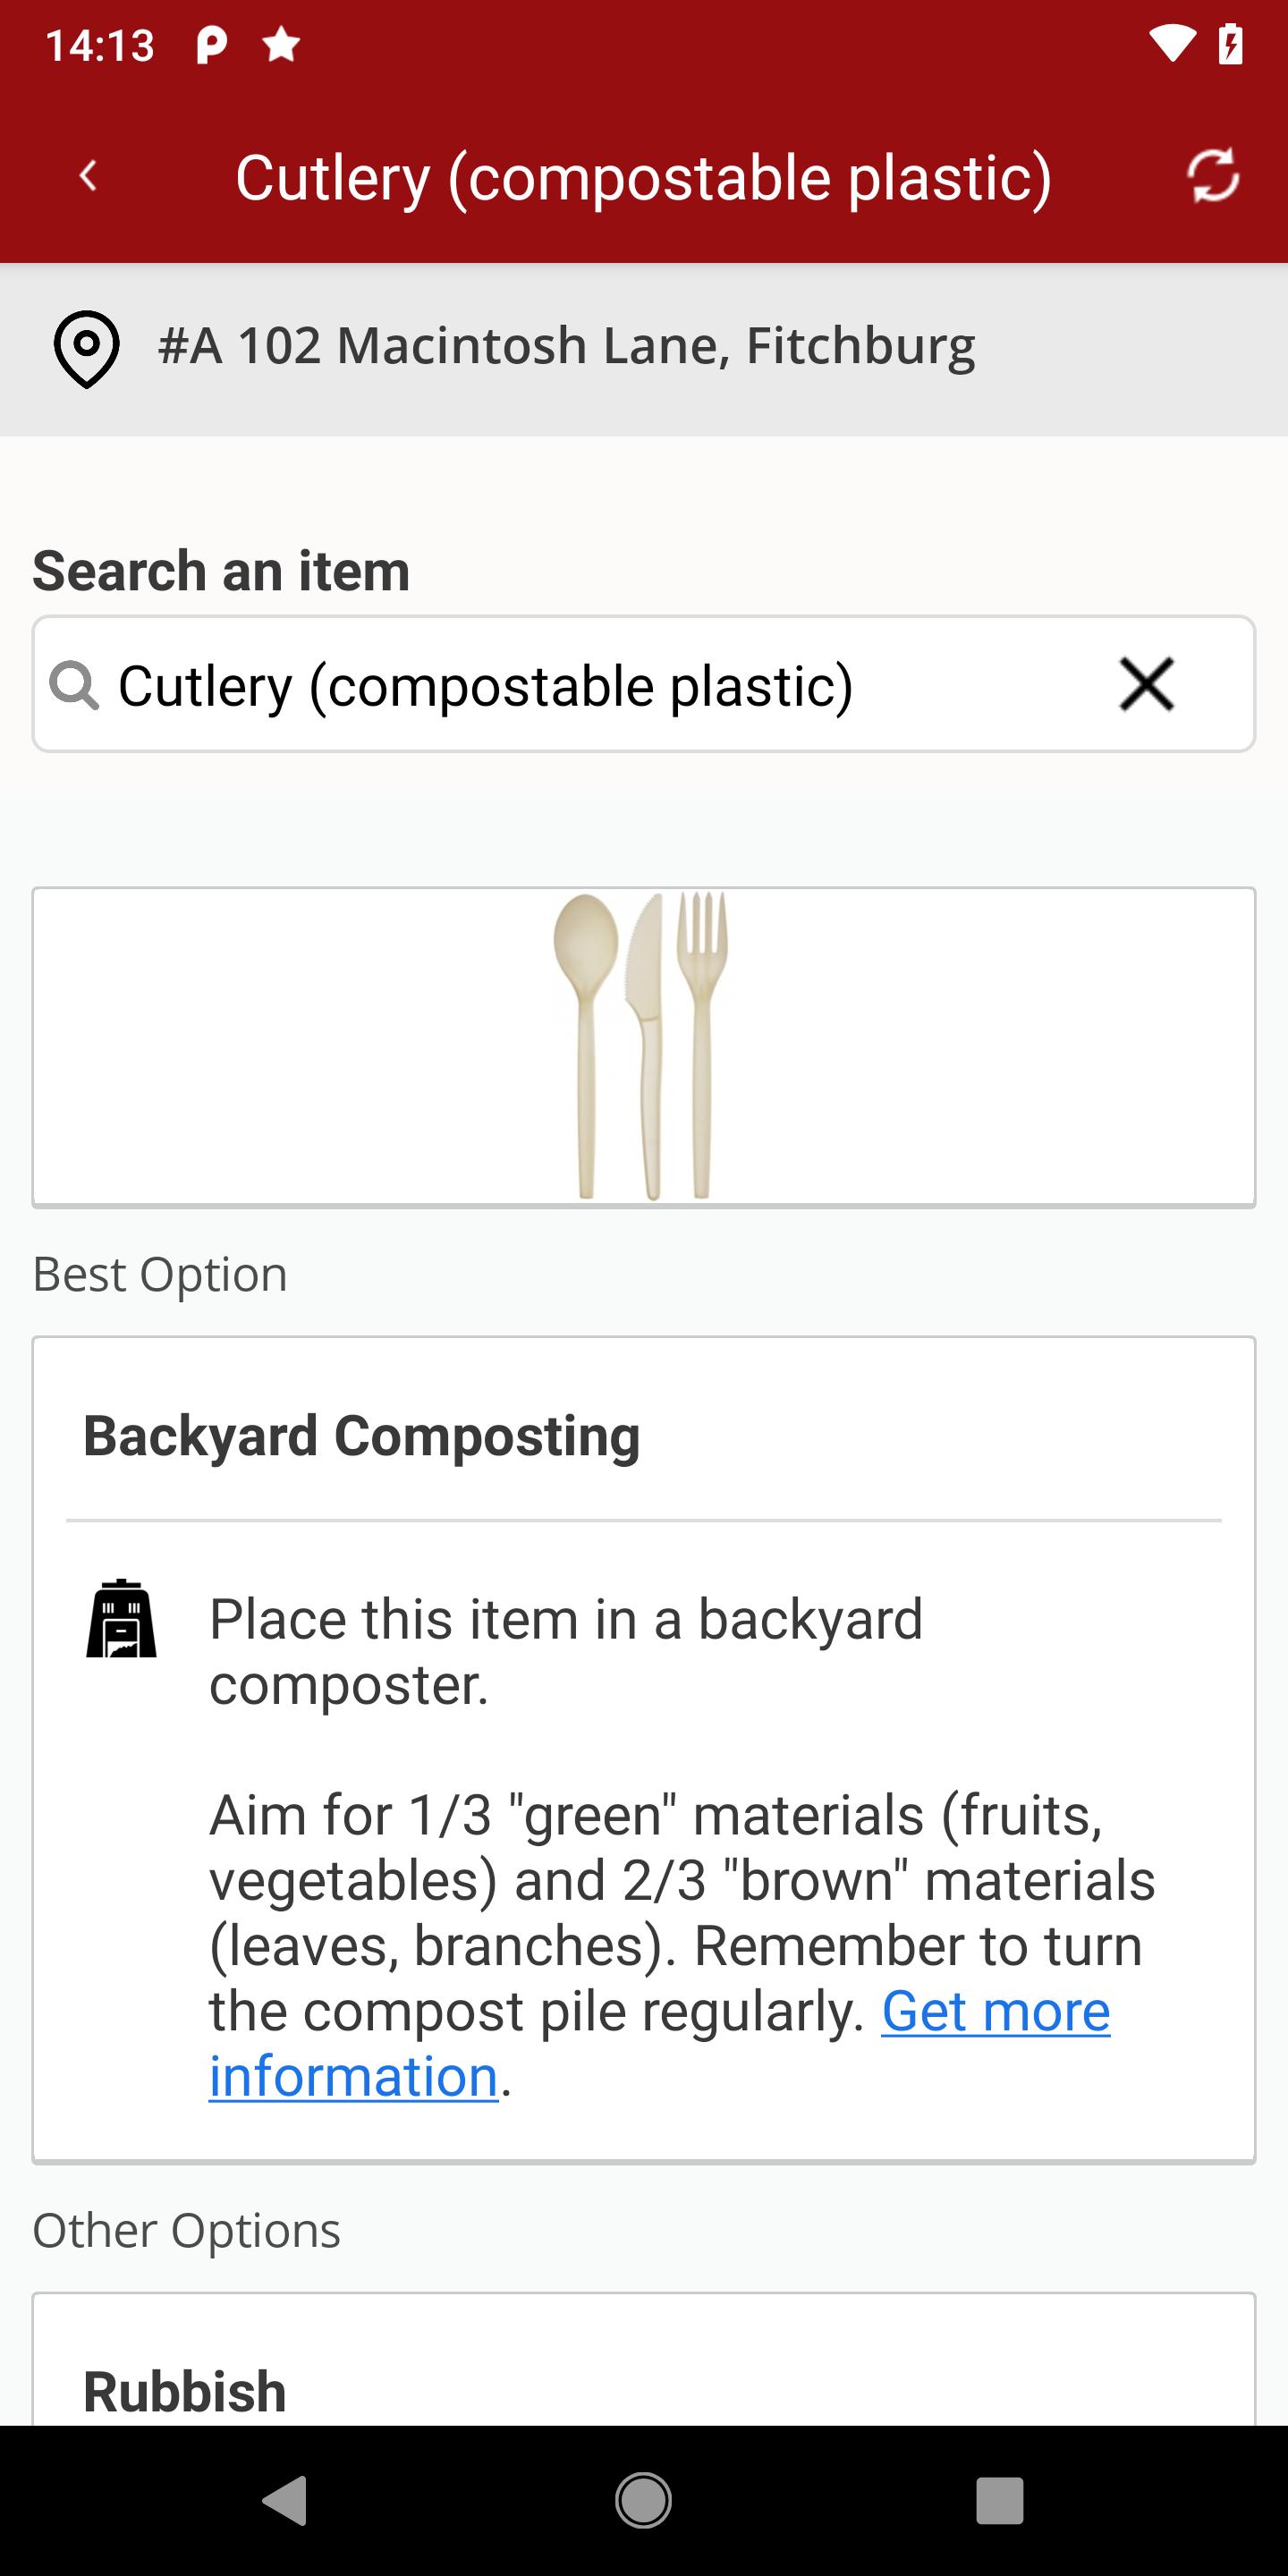
Task: Tap the magnifying glass search icon
Action: pos(74,686)
